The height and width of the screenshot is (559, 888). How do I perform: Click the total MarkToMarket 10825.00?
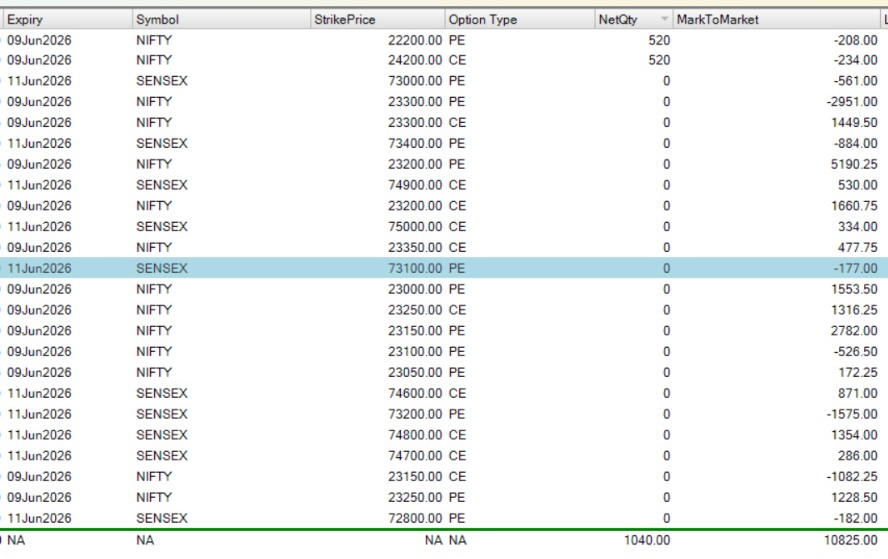[x=851, y=540]
